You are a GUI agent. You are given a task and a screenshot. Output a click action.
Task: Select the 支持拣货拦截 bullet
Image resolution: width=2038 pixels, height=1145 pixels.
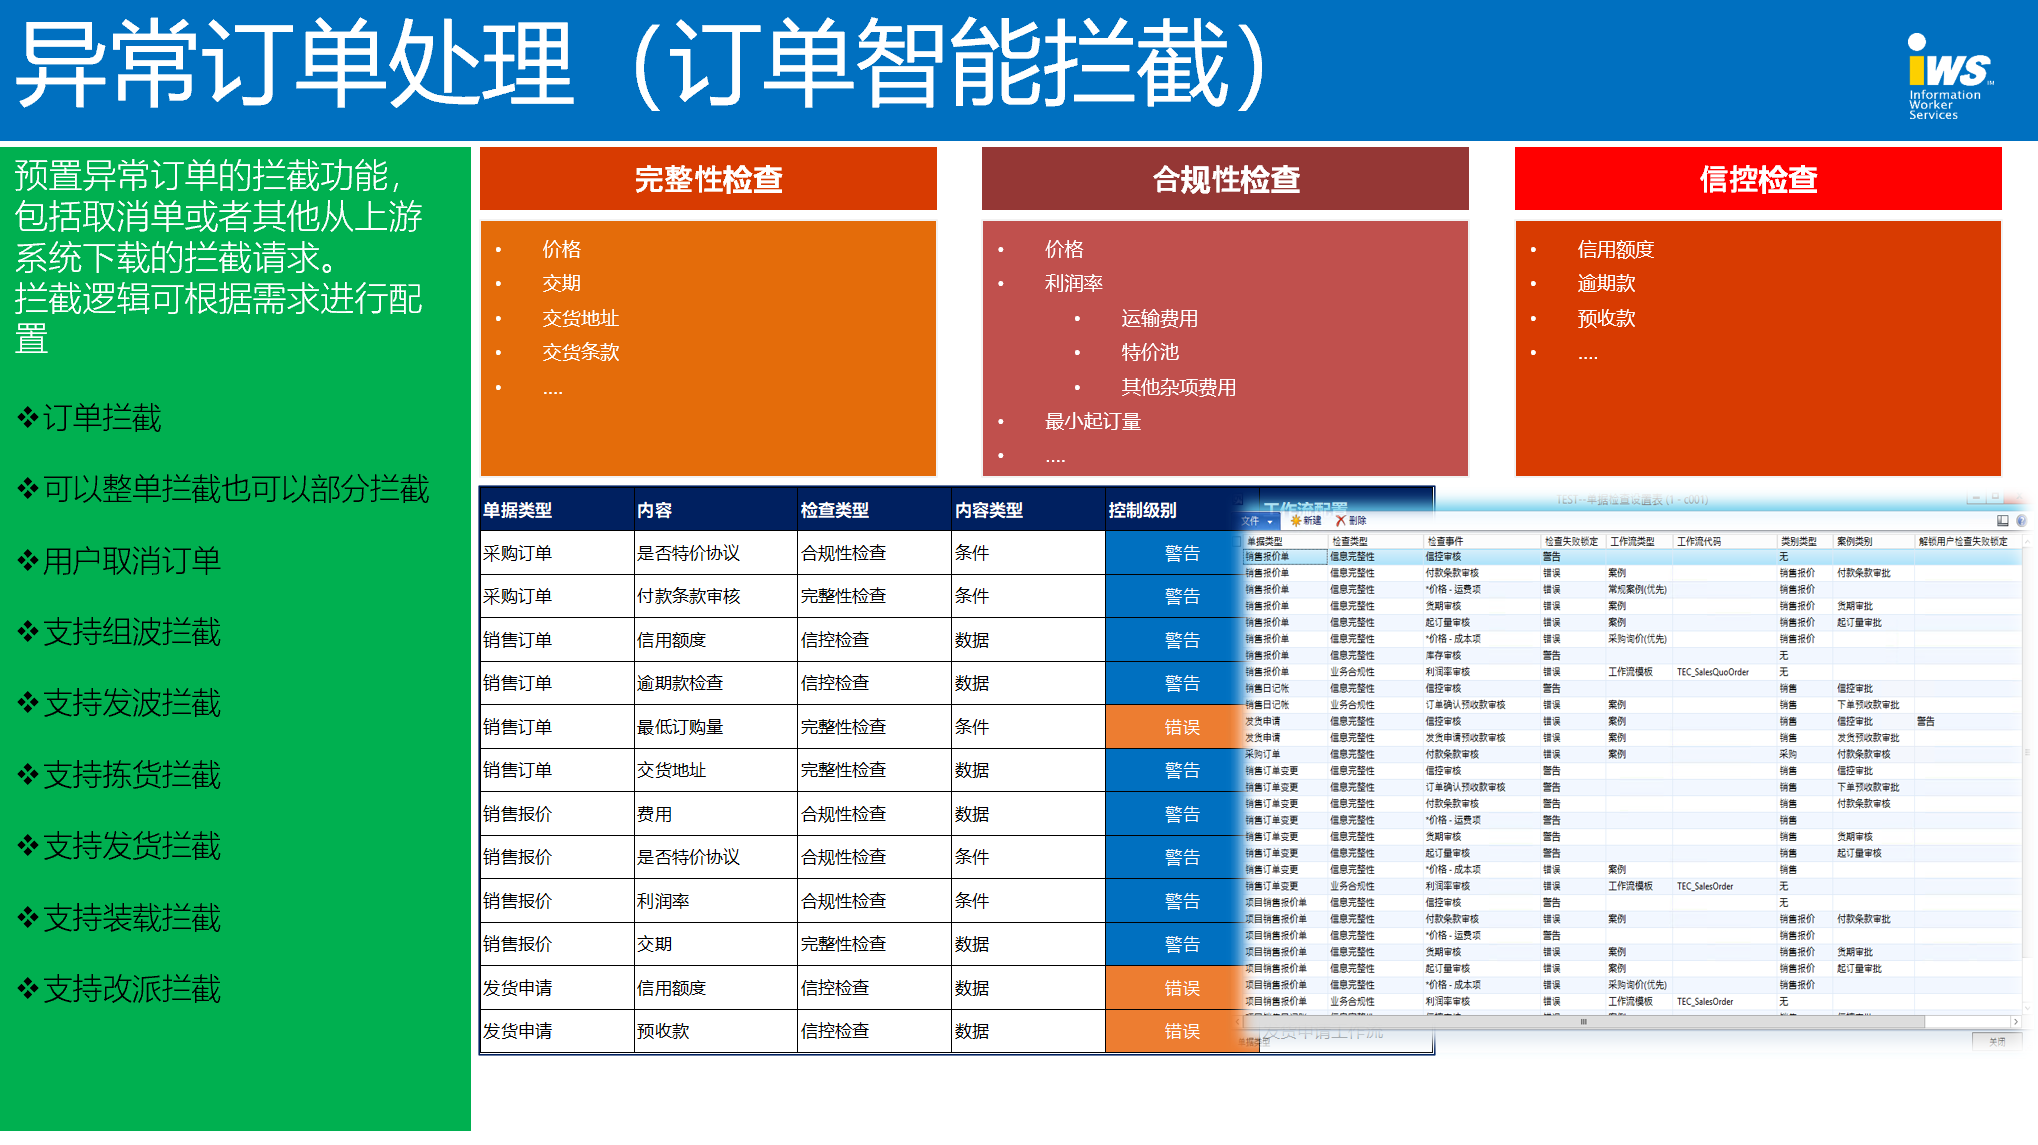click(x=119, y=775)
